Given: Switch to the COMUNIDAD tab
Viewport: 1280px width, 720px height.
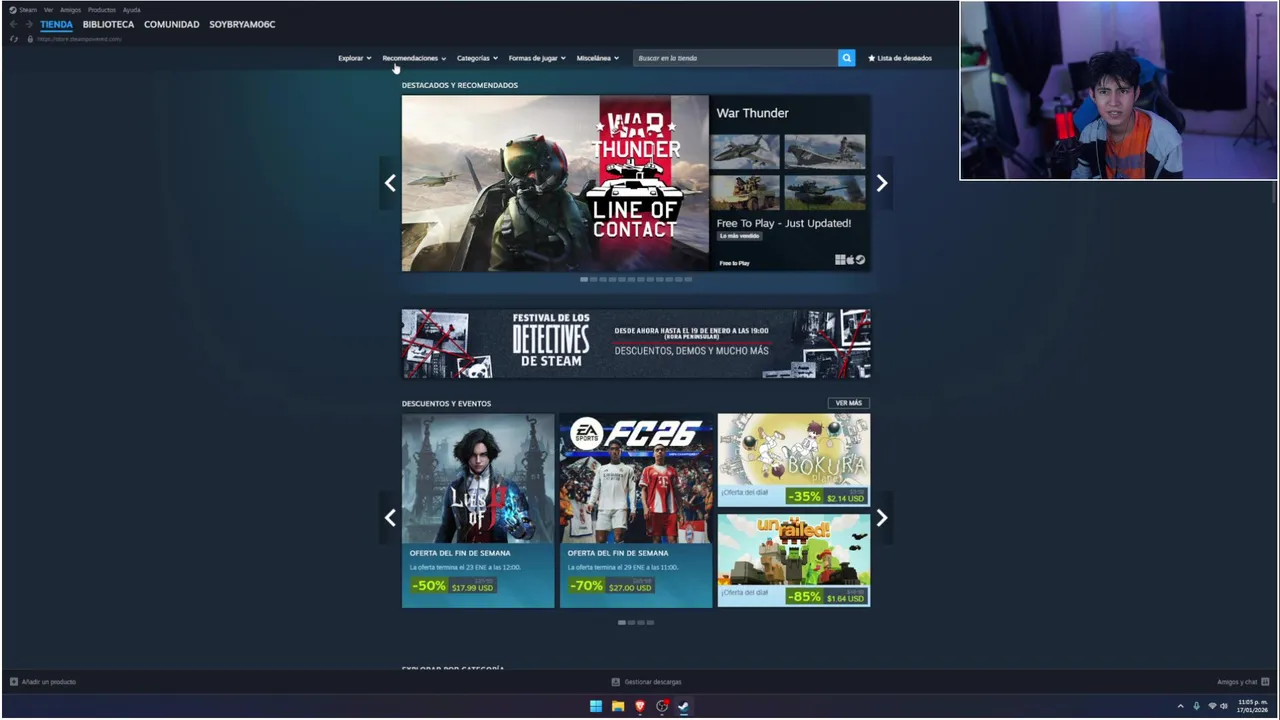Looking at the screenshot, I should tap(171, 24).
